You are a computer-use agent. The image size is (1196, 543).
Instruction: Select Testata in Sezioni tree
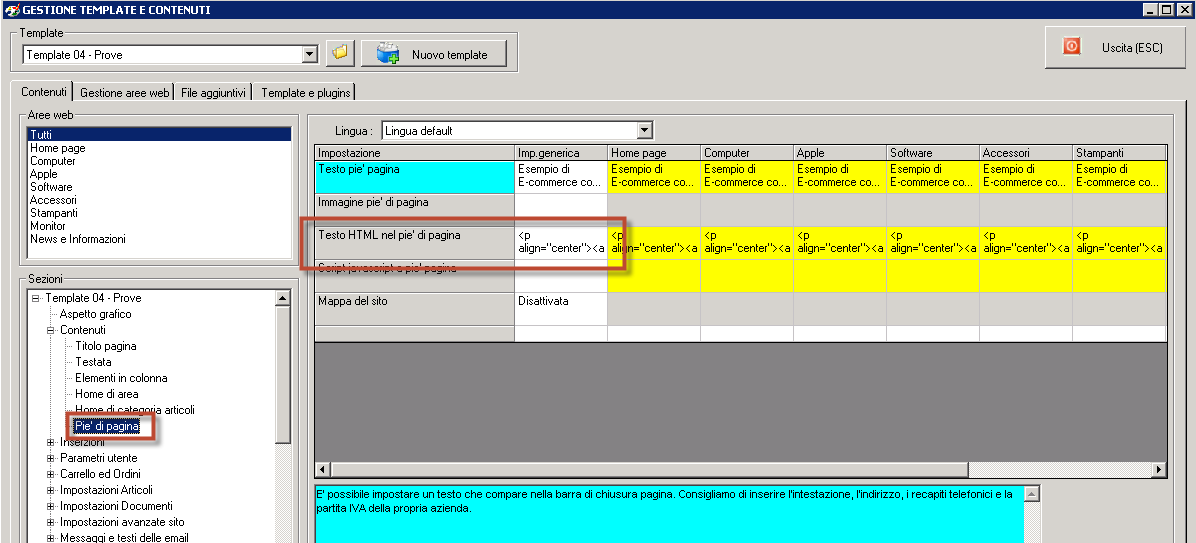pos(93,362)
